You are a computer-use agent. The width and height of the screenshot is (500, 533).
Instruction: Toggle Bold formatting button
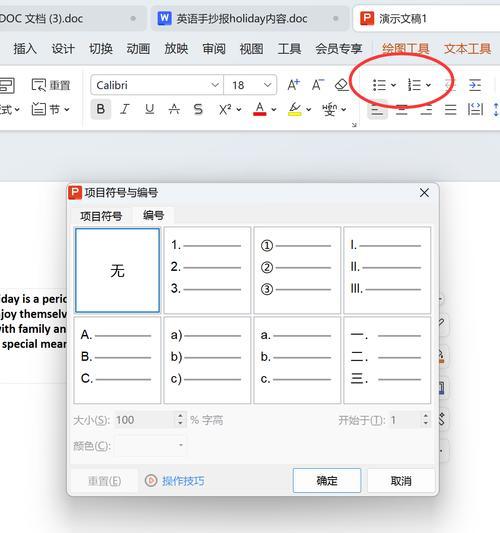[x=101, y=109]
